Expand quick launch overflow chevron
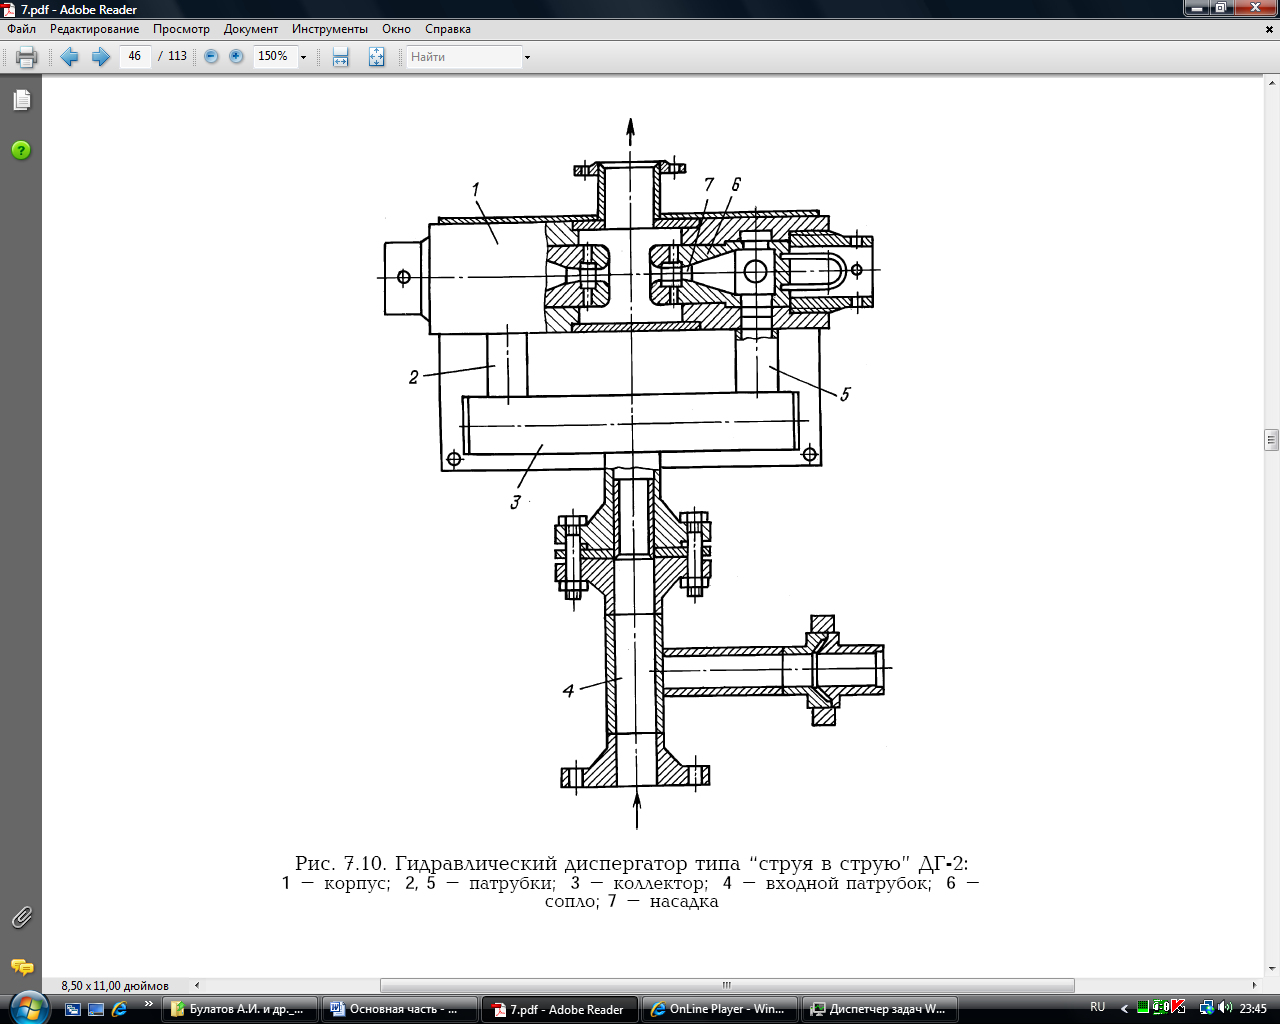The image size is (1280, 1024). pos(149,1004)
